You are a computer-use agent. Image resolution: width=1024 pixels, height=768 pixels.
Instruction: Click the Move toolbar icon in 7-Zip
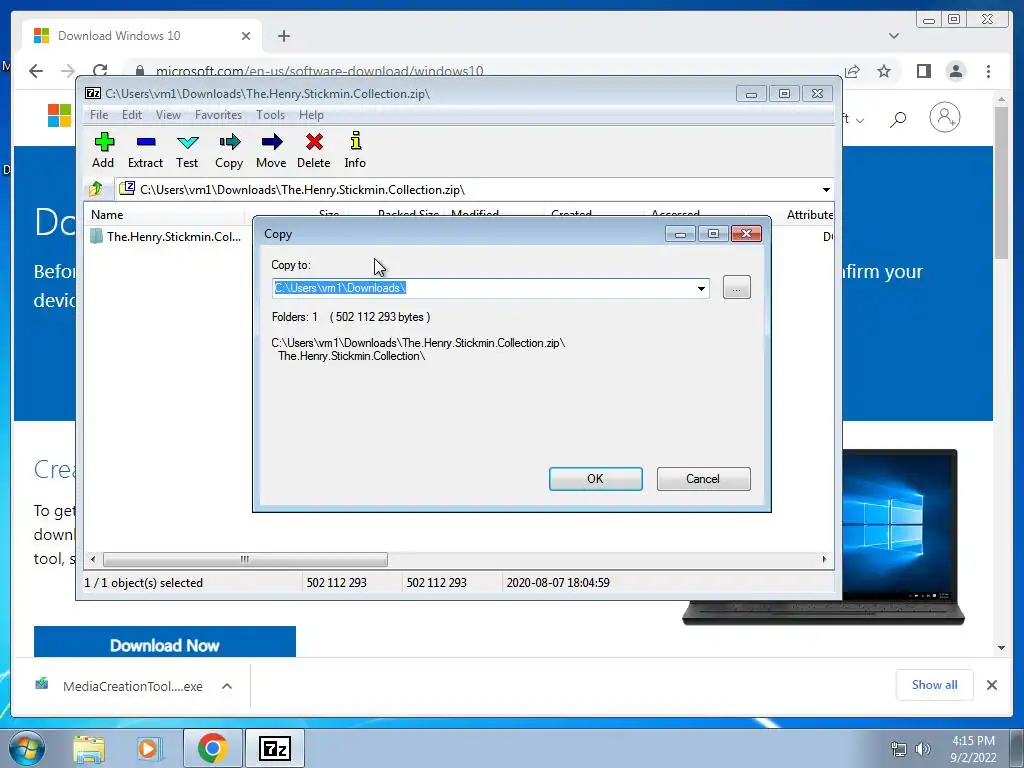pyautogui.click(x=271, y=150)
